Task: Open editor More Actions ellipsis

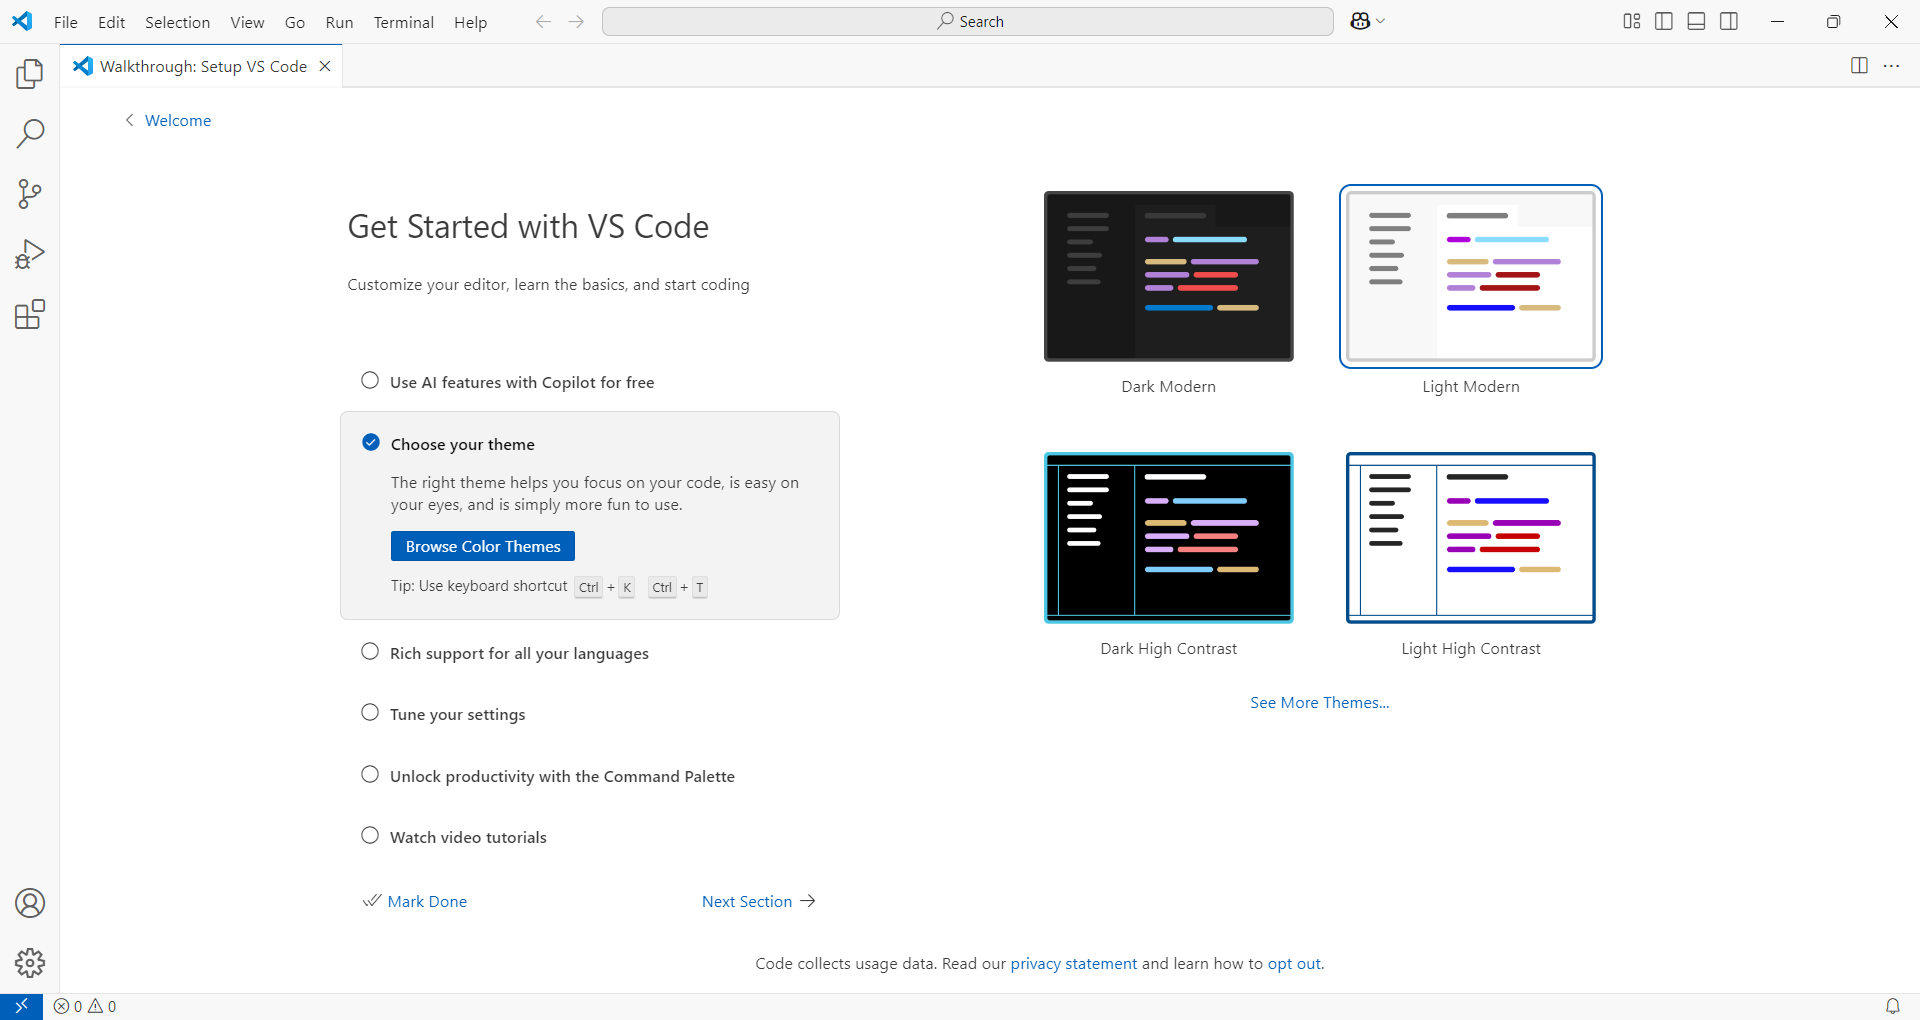Action: (1891, 66)
